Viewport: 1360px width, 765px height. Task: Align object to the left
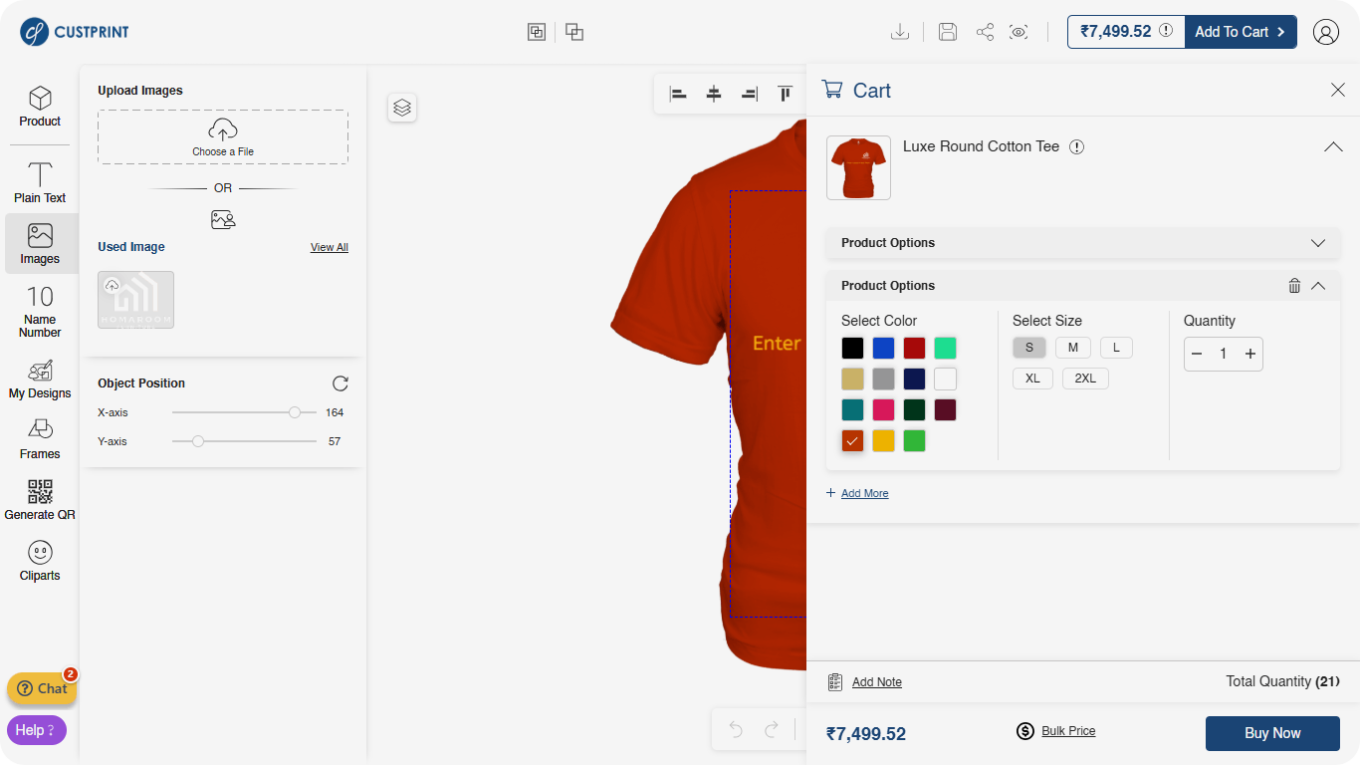tap(678, 94)
